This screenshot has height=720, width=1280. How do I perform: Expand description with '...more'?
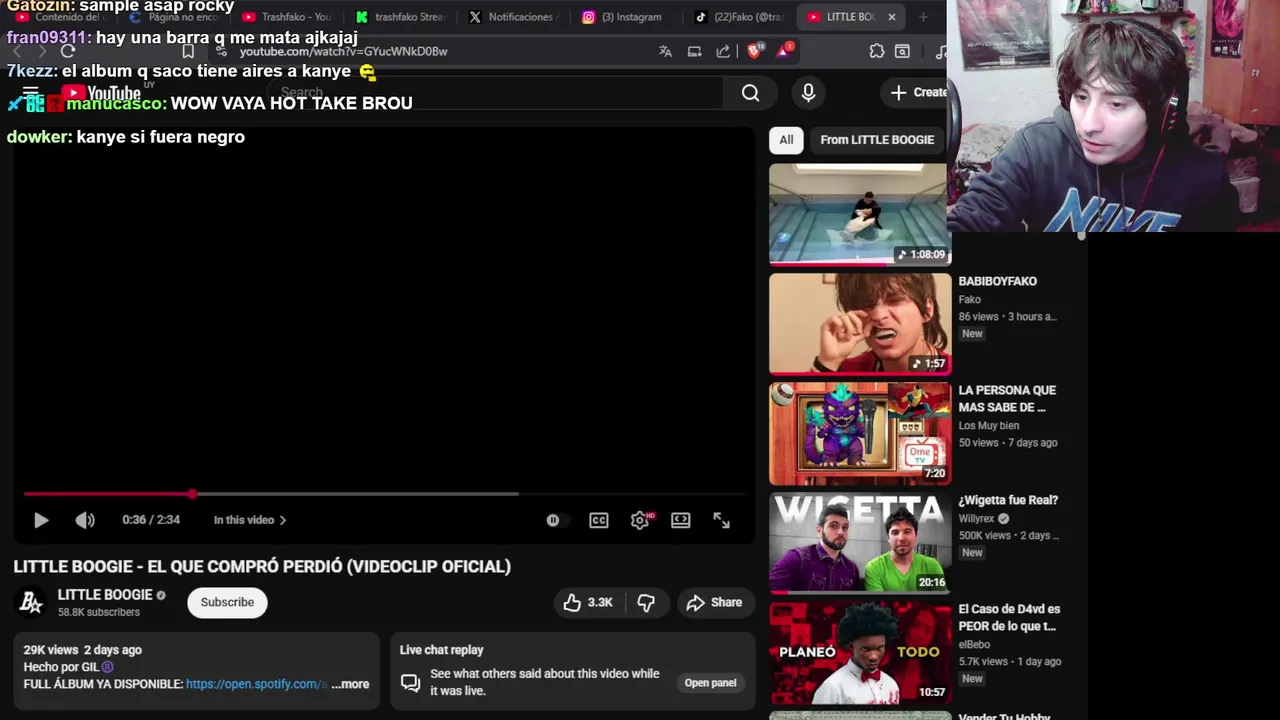[x=351, y=684]
